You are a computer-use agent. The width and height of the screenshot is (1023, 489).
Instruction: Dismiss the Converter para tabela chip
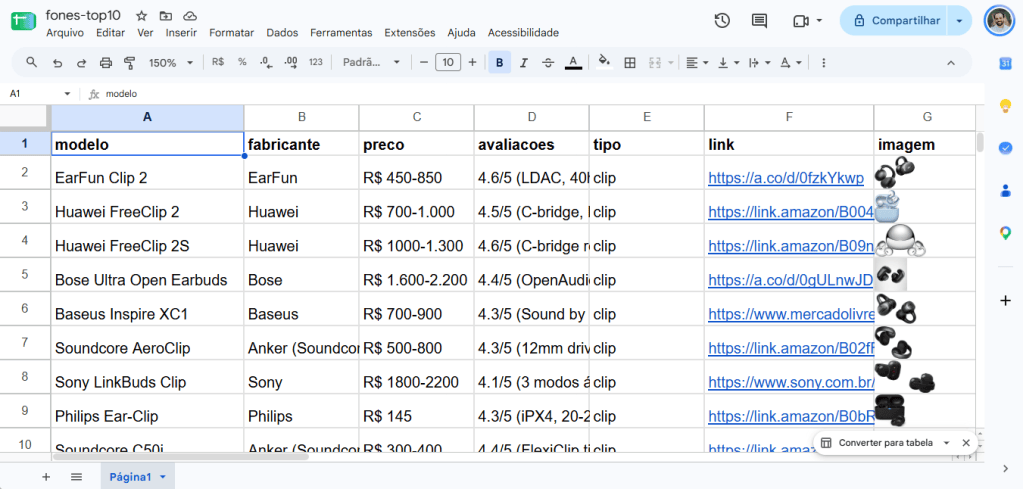[966, 443]
